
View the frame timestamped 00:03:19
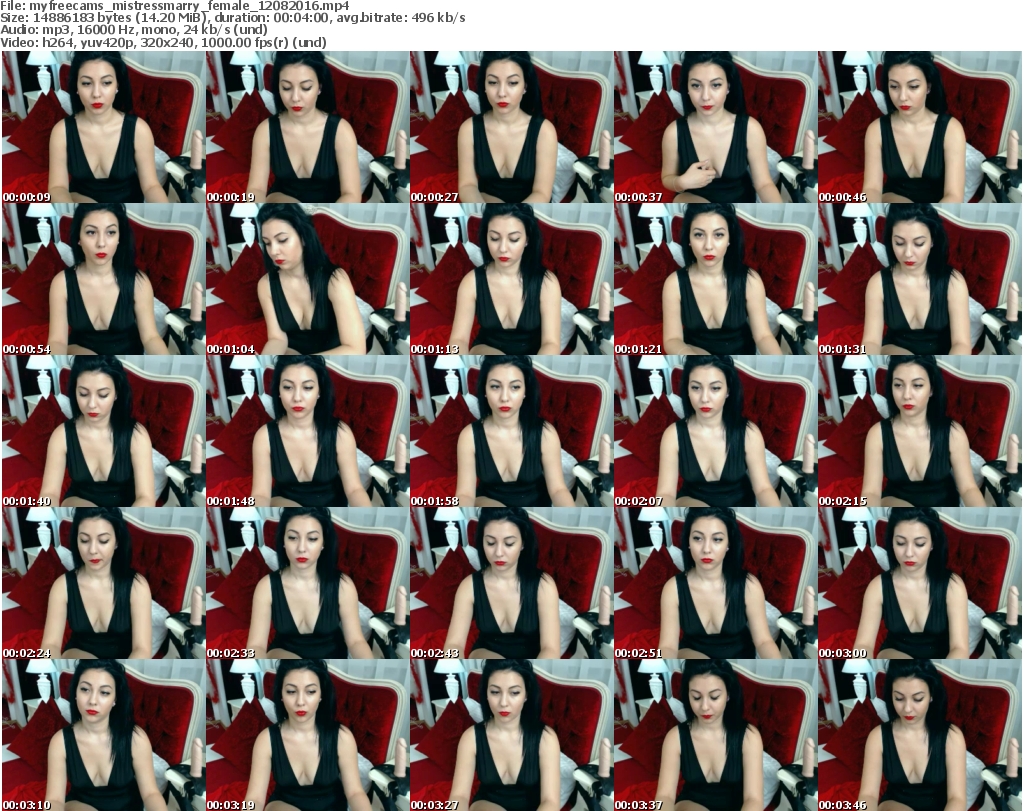308,735
